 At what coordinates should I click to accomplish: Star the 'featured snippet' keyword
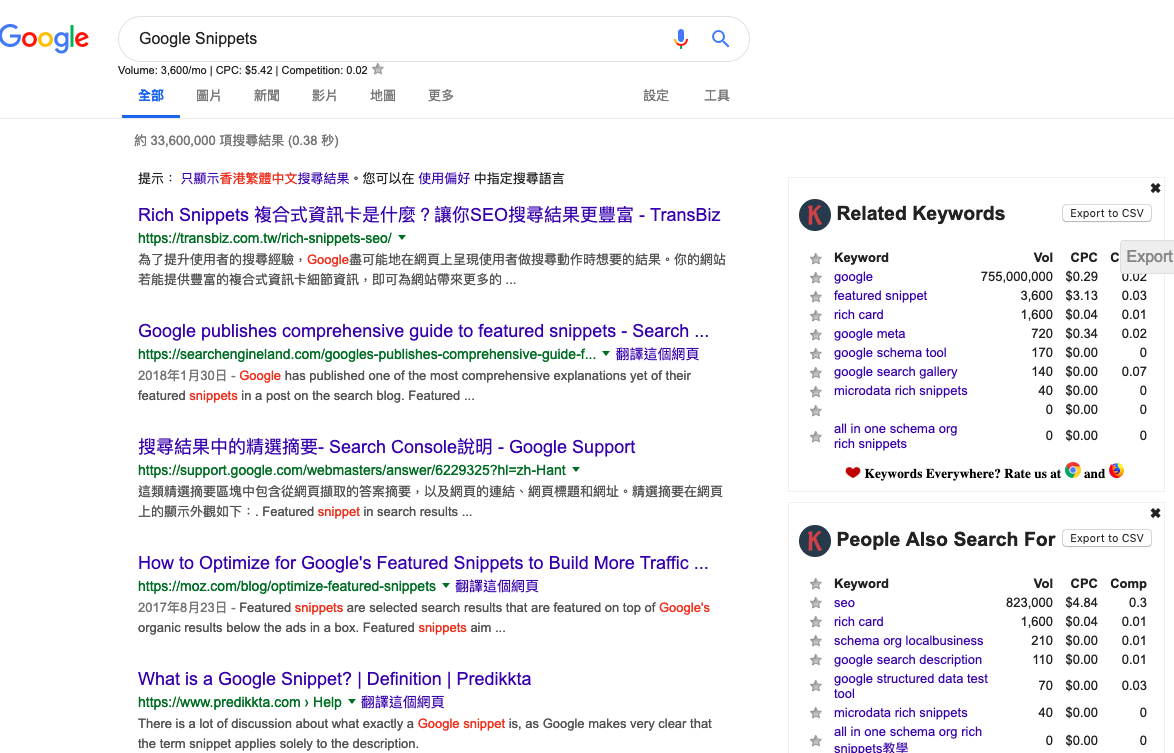coord(816,296)
